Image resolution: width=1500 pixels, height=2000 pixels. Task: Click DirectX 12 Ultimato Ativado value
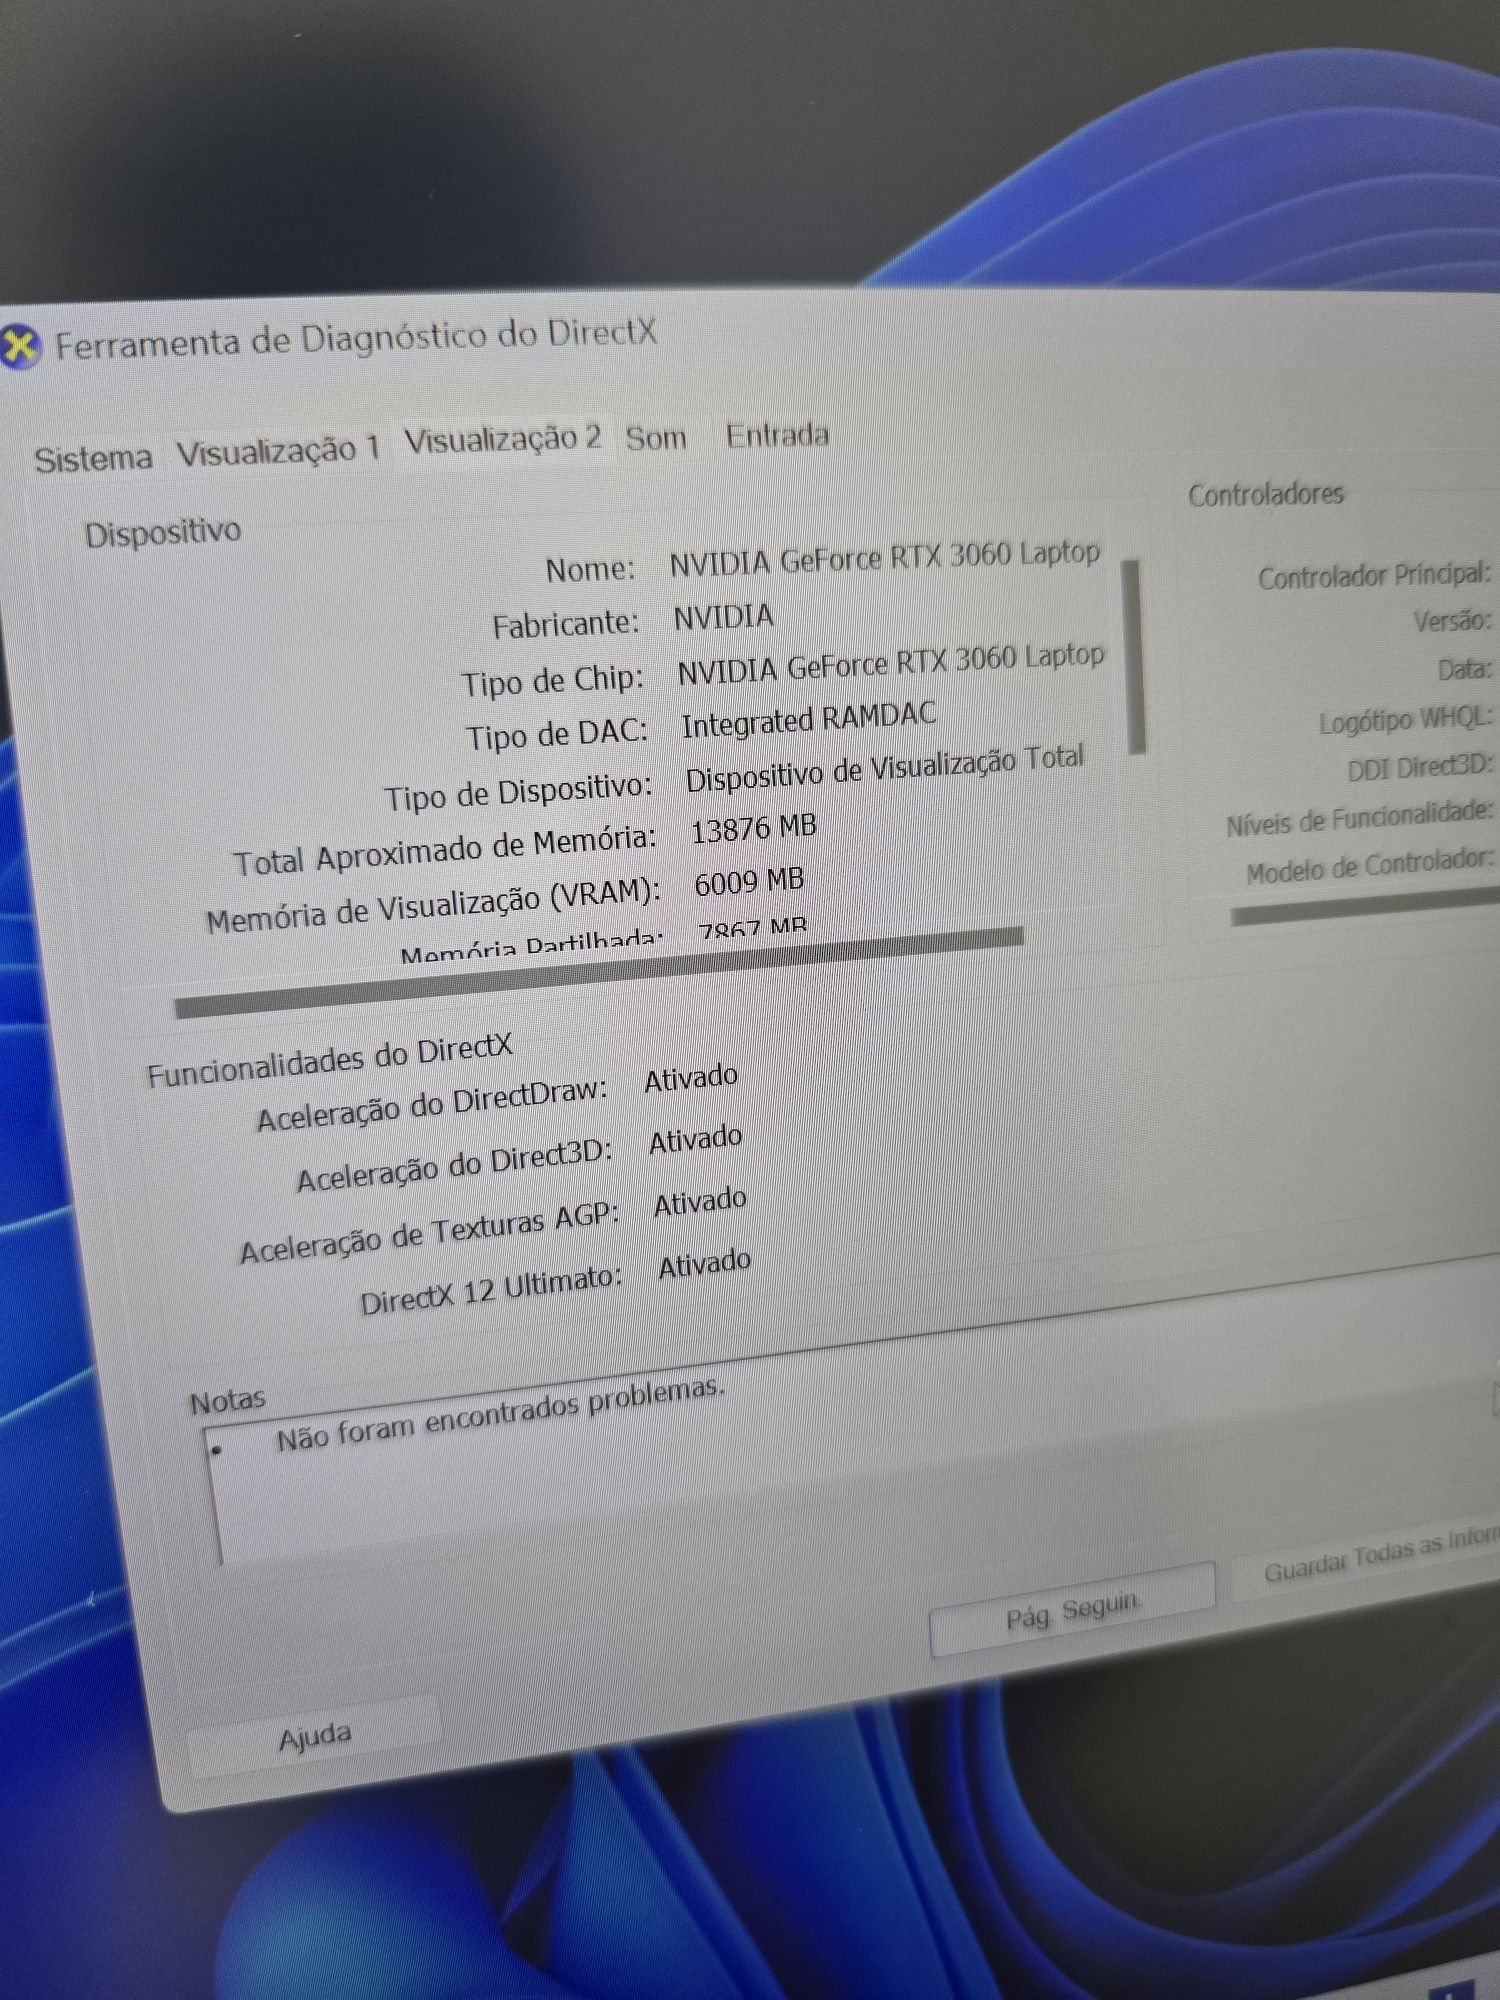pyautogui.click(x=705, y=1264)
